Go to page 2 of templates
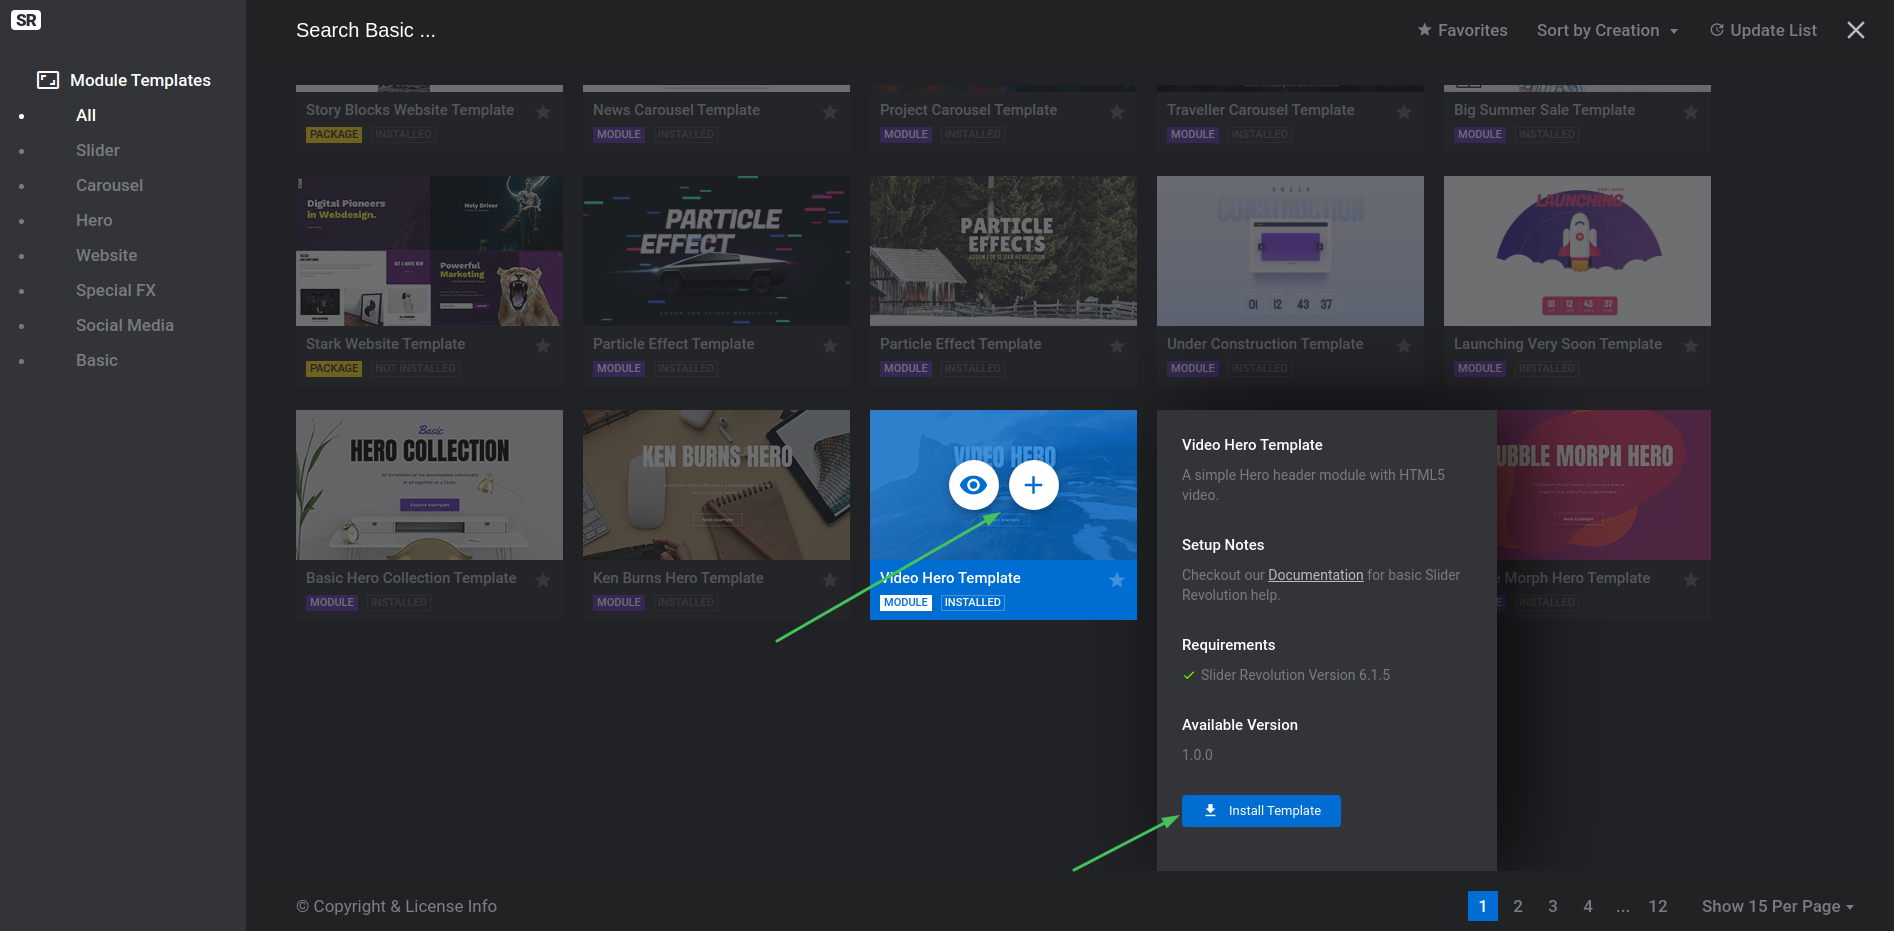Screen dimensions: 1894x931 [x=1517, y=906]
